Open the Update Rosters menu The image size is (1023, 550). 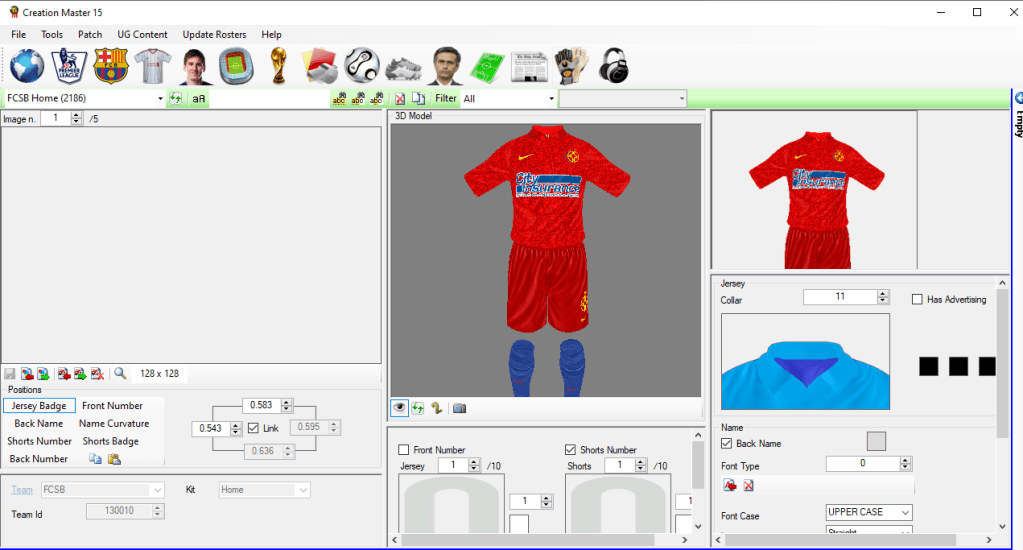click(x=214, y=34)
